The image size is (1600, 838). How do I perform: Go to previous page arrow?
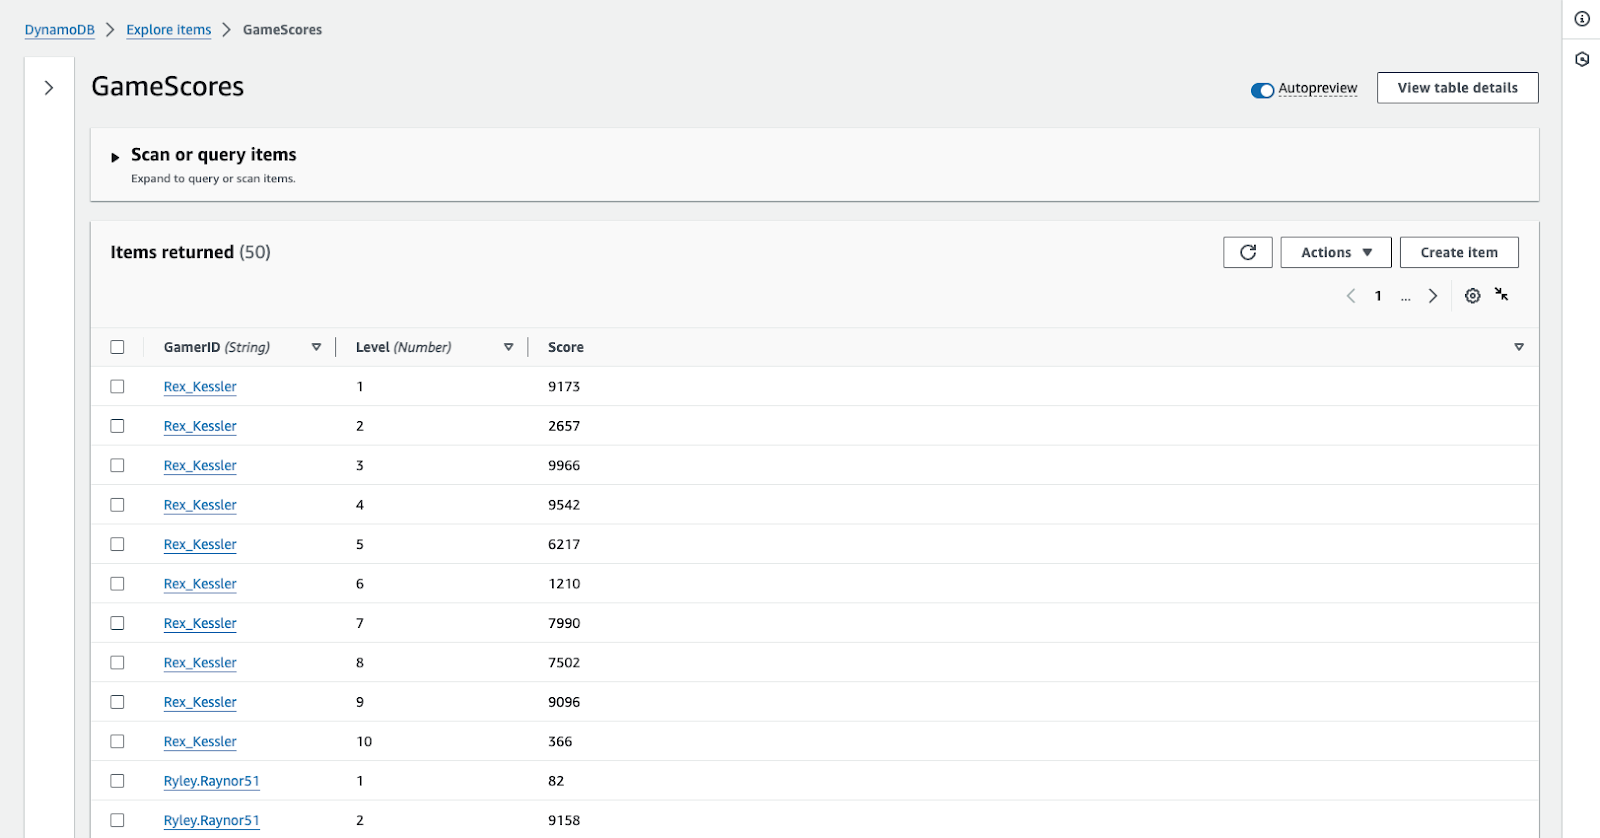(x=1351, y=296)
